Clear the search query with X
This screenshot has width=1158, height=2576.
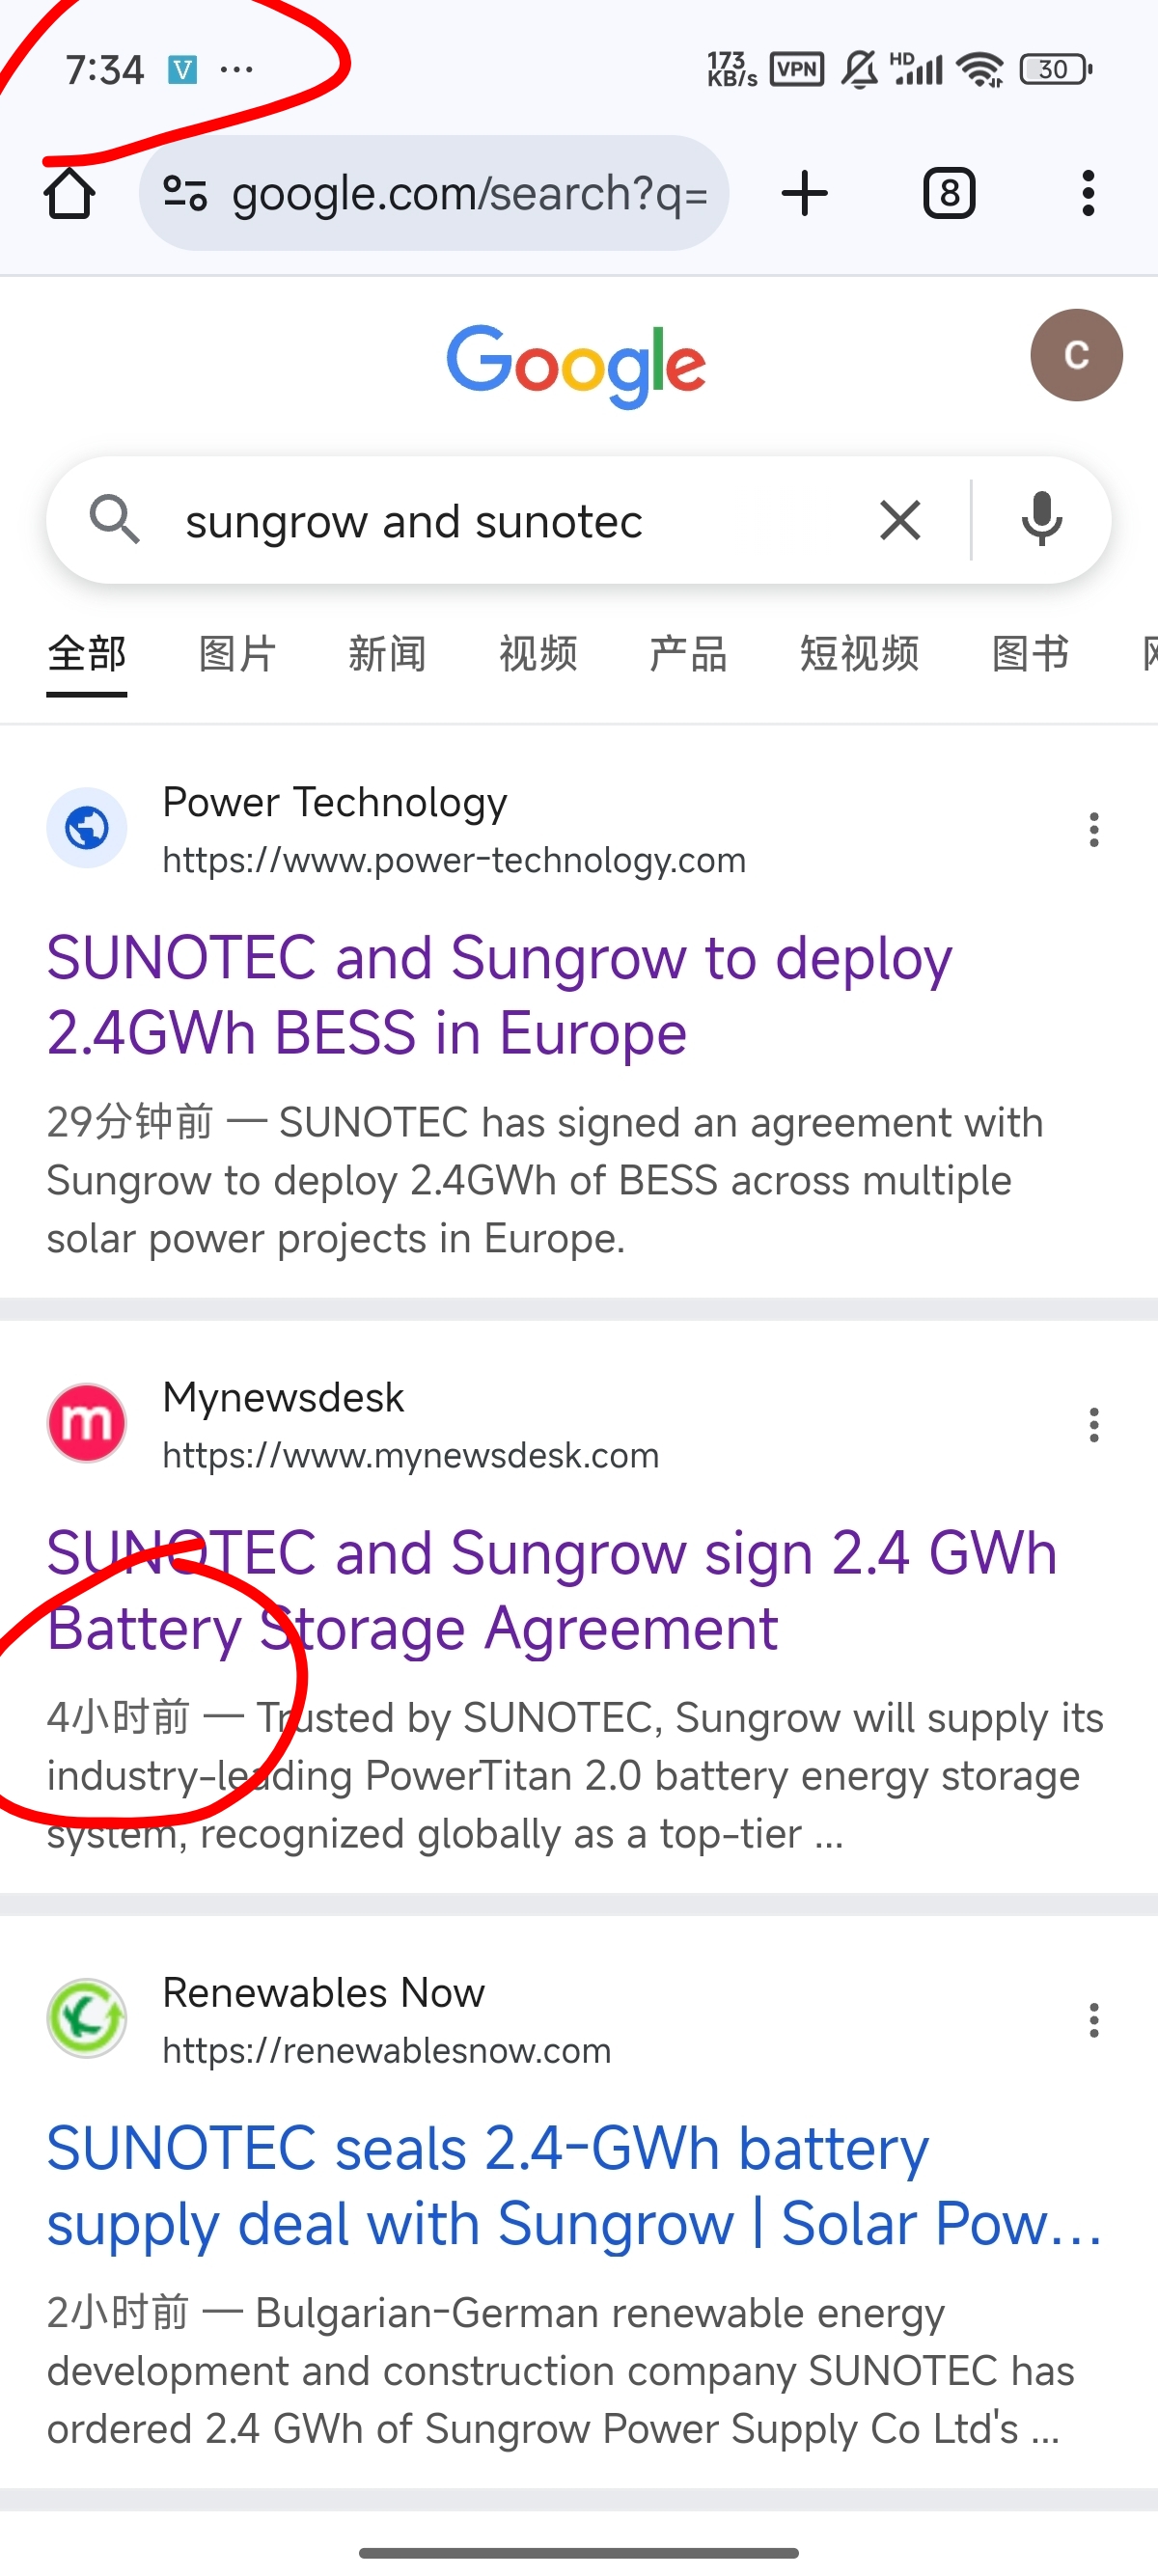click(x=900, y=521)
